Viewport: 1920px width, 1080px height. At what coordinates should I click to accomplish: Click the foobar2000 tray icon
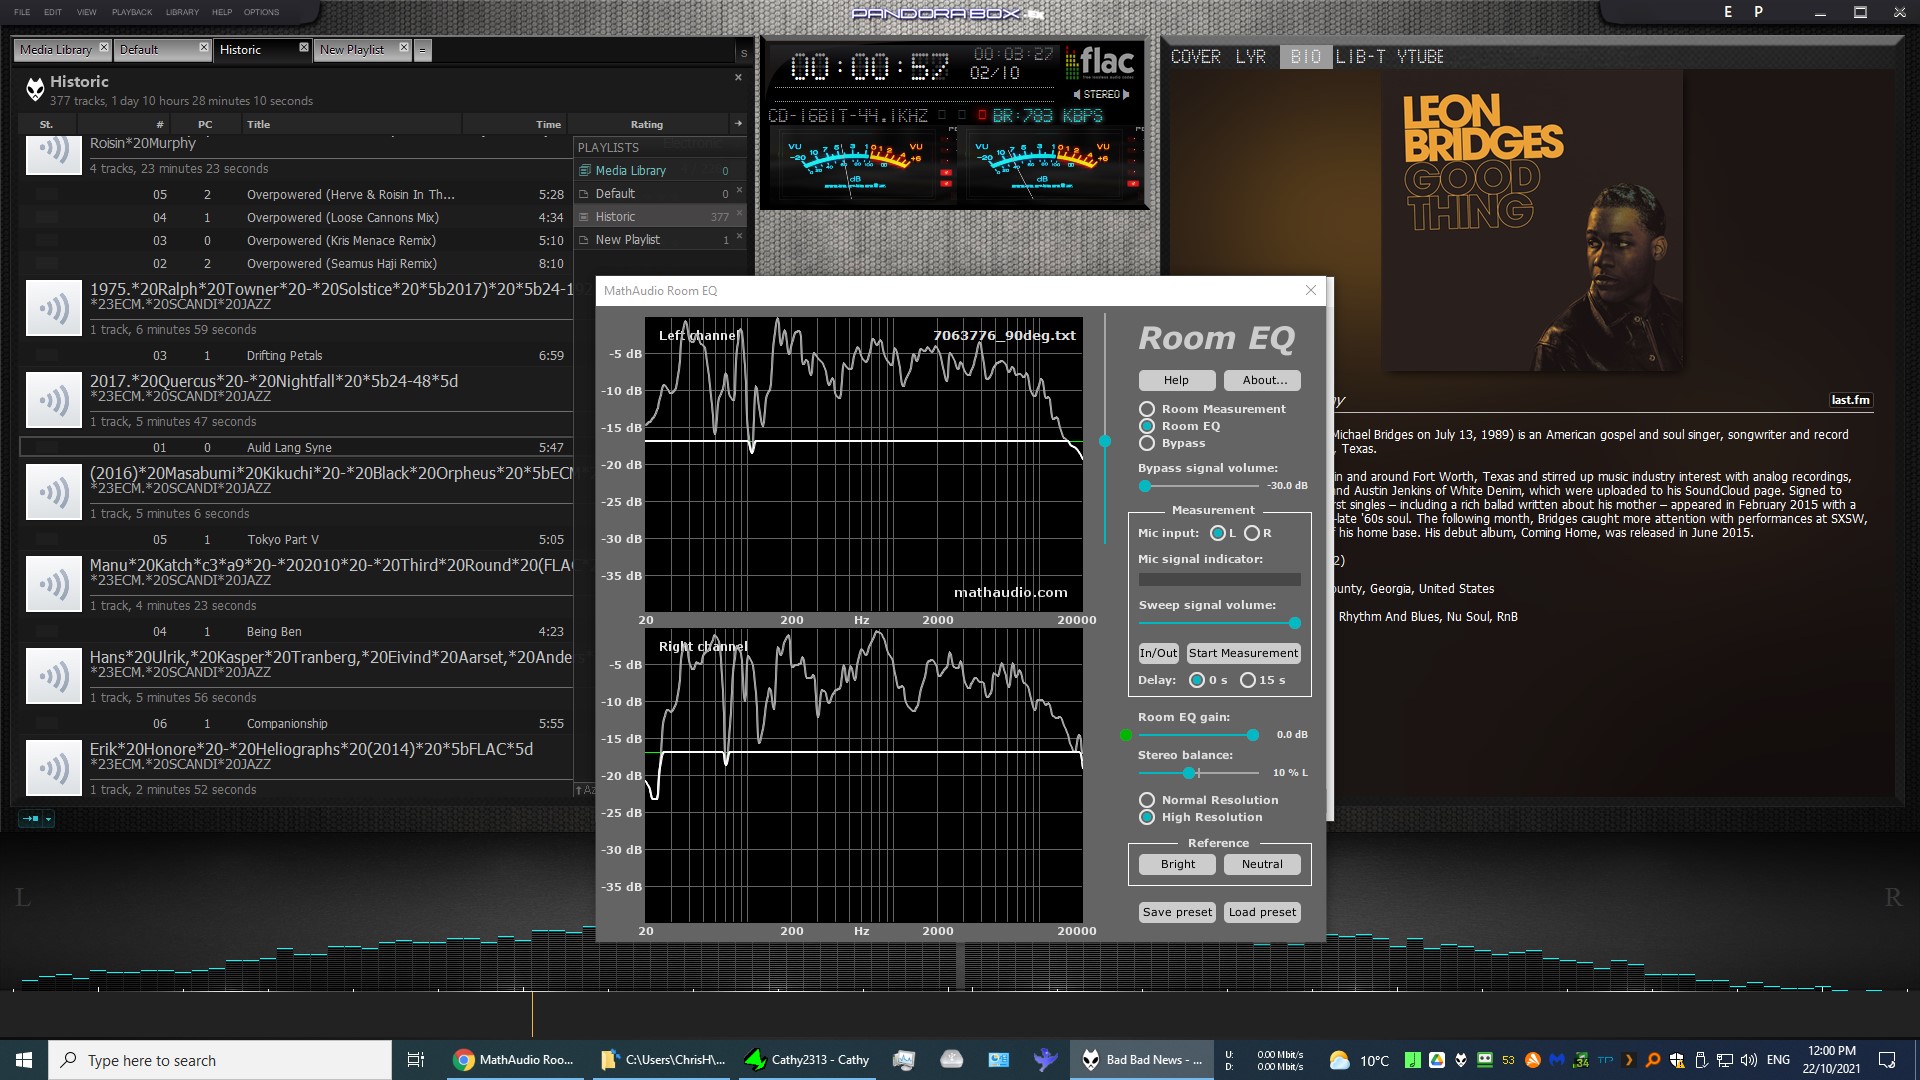tap(1461, 1060)
